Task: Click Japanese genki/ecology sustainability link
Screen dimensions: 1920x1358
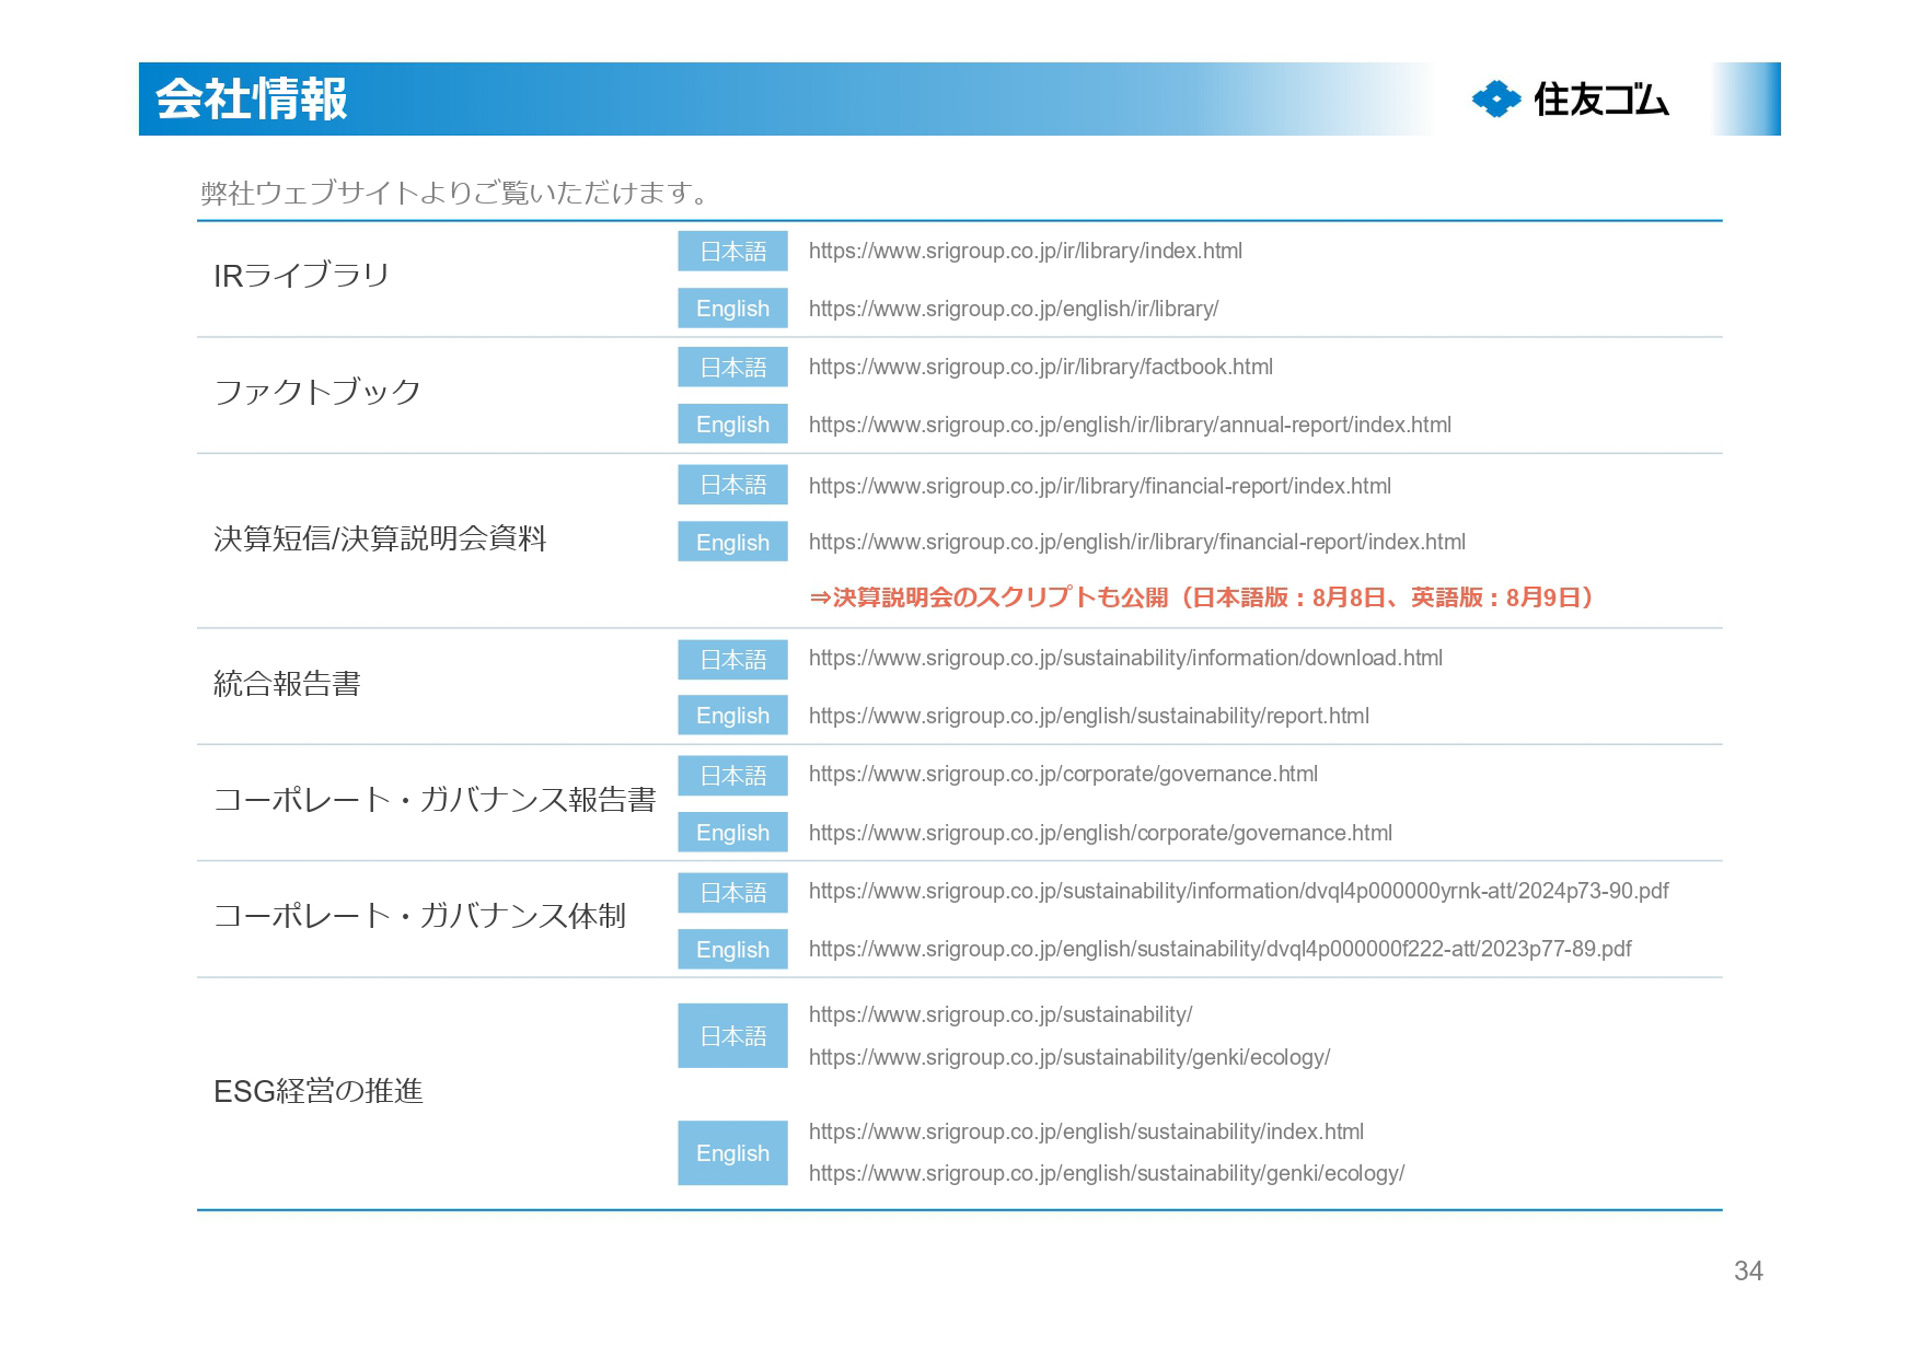Action: tap(1069, 1058)
